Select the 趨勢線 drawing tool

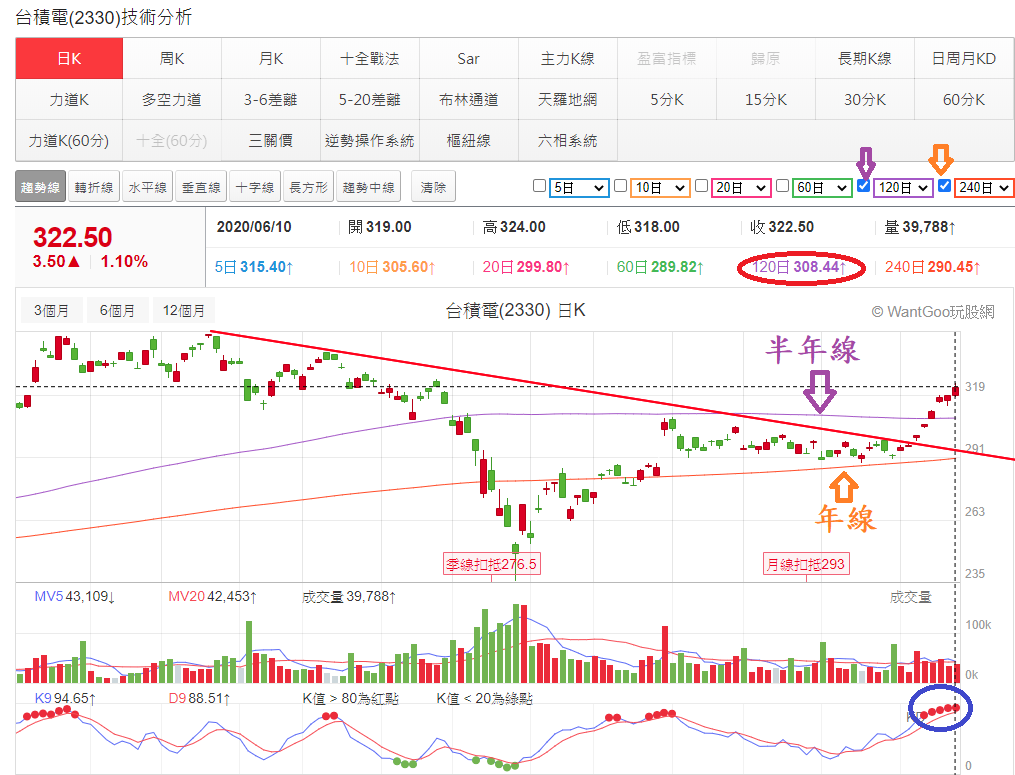[40, 186]
